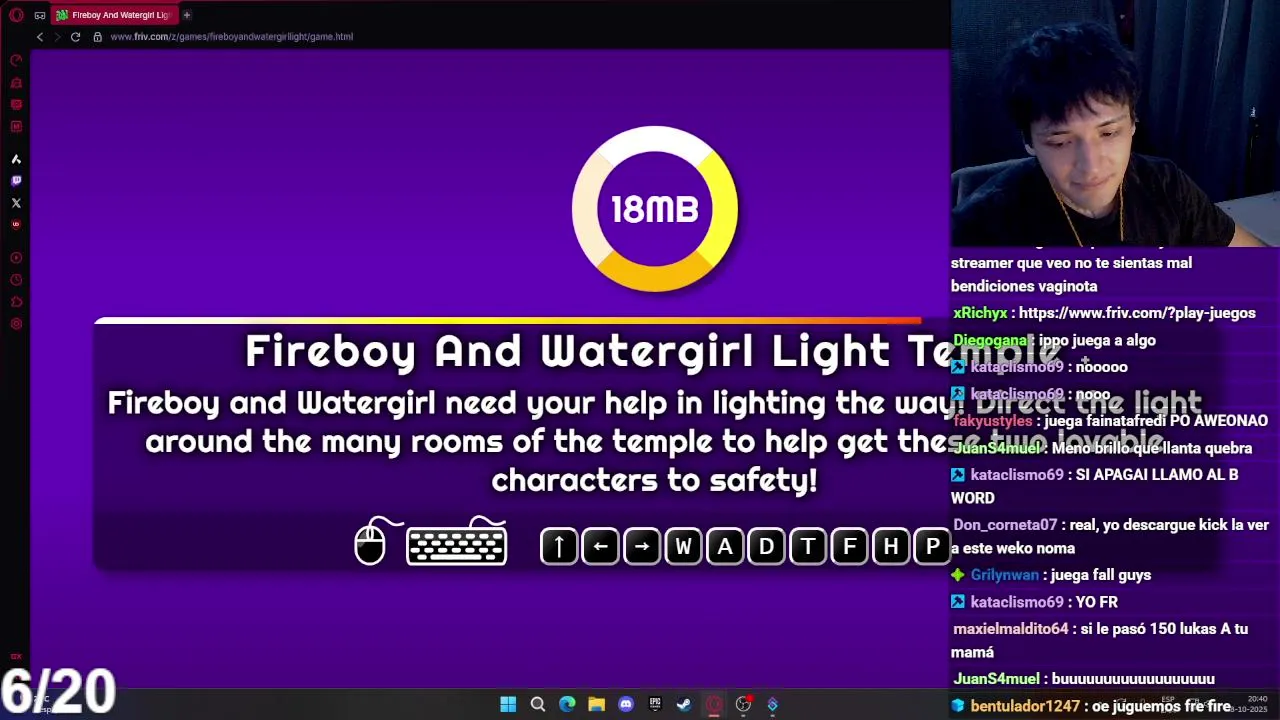The image size is (1280, 720).
Task: Click the right arrow key icon
Action: 642,546
